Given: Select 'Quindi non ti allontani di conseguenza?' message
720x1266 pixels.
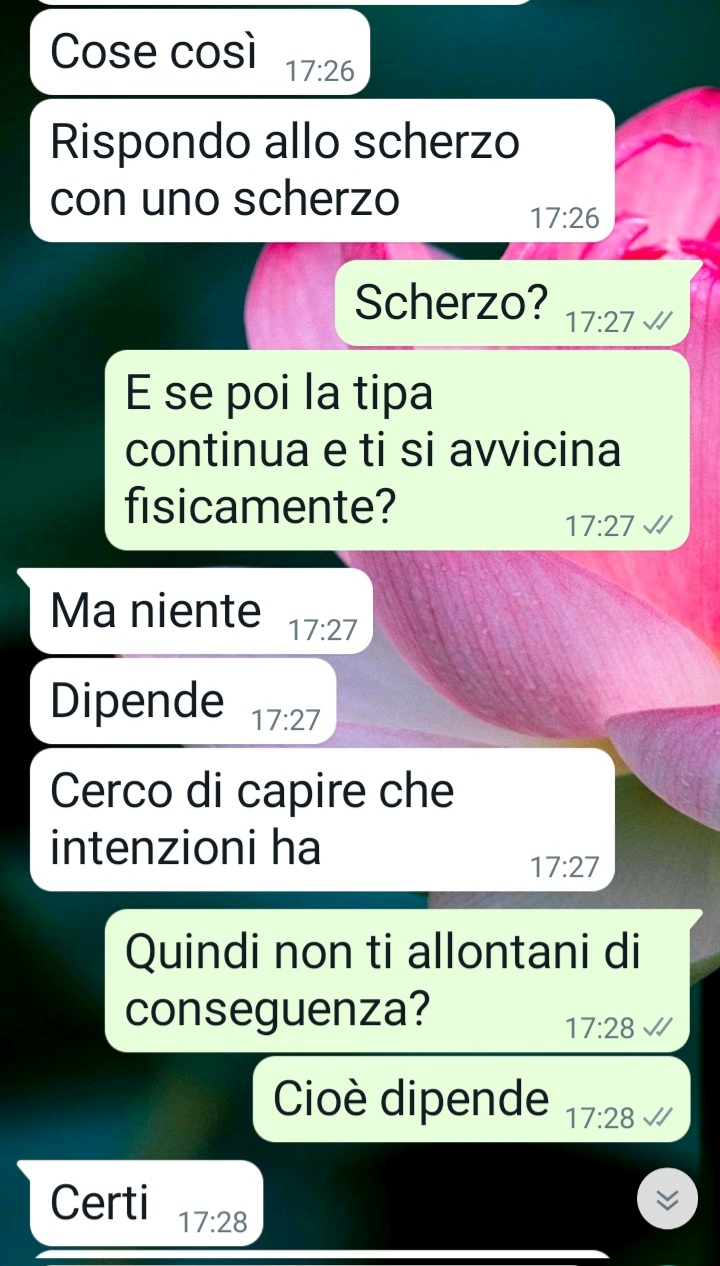Looking at the screenshot, I should pos(397,981).
